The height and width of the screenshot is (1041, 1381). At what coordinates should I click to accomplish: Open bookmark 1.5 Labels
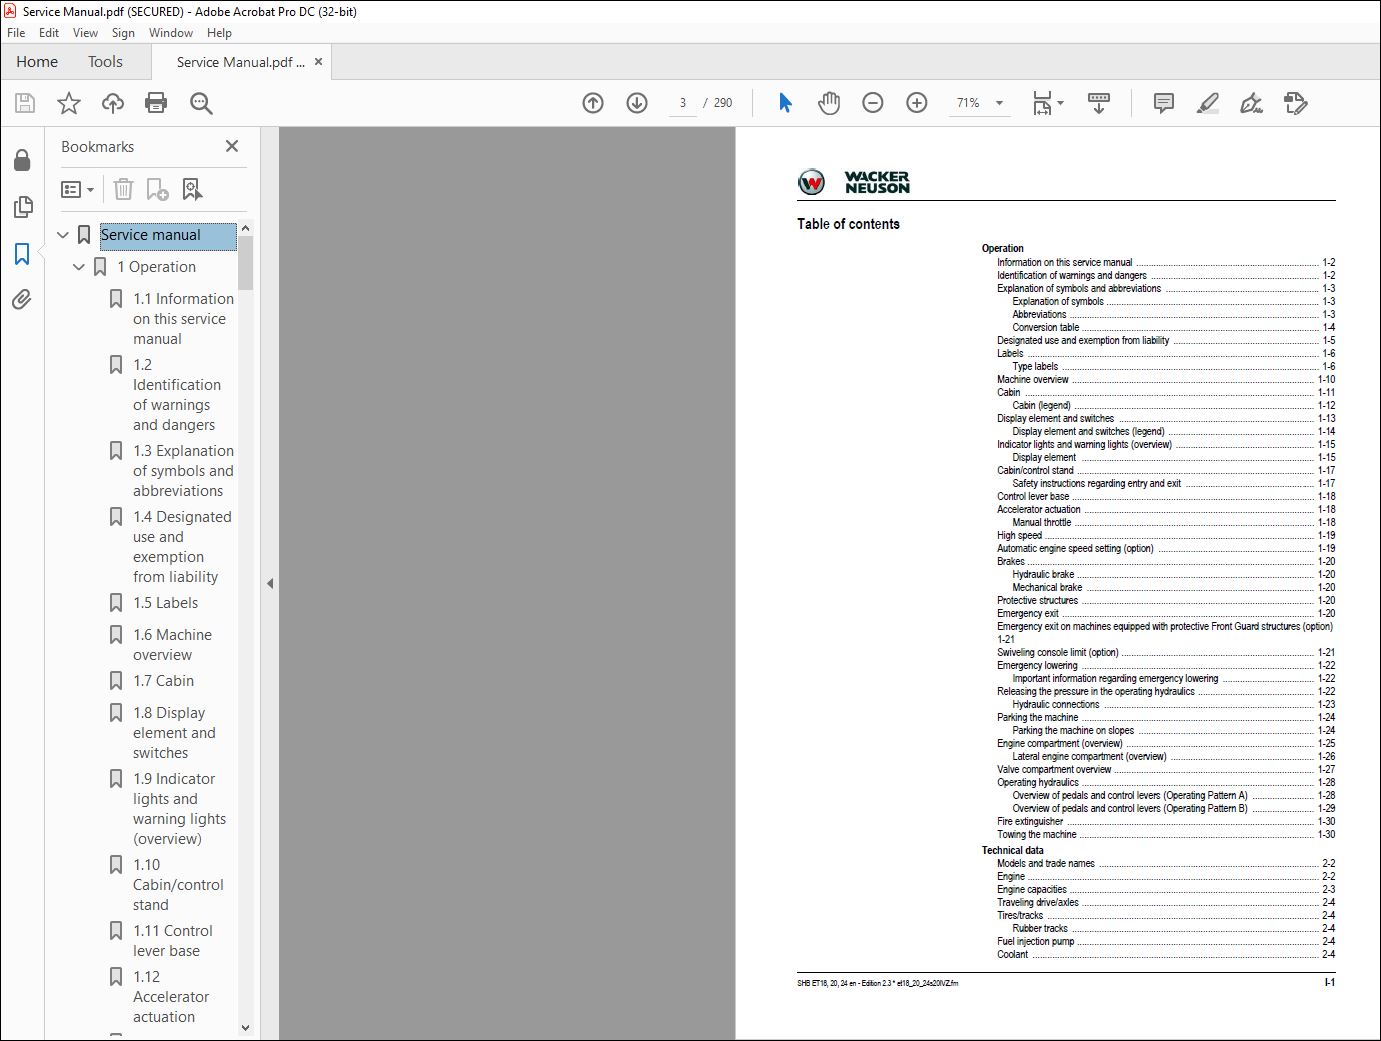tap(166, 603)
